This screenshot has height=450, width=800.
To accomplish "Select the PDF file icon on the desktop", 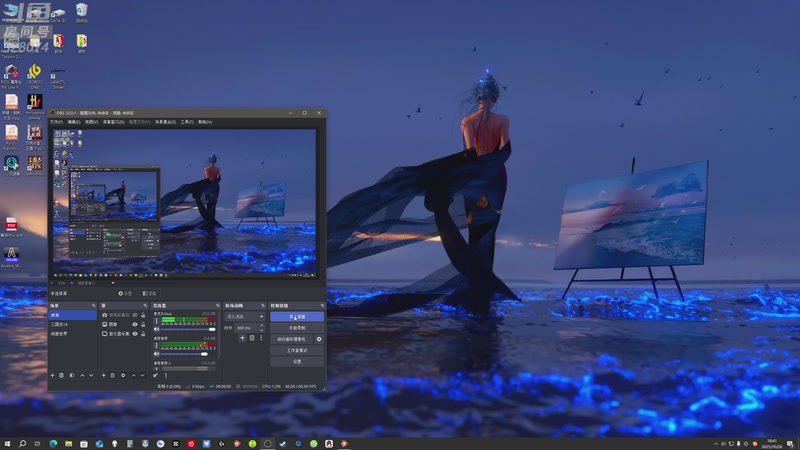I will [11, 227].
